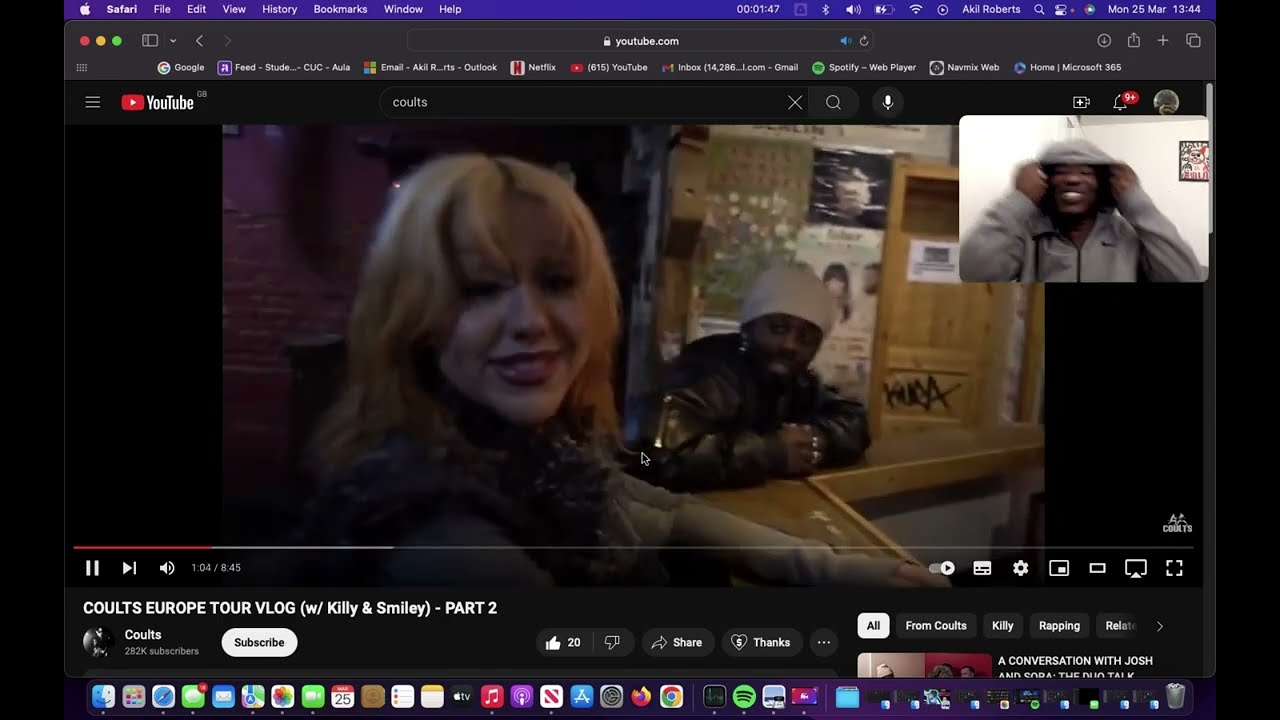Select the 'All' filter chip
The image size is (1280, 720).
(873, 626)
